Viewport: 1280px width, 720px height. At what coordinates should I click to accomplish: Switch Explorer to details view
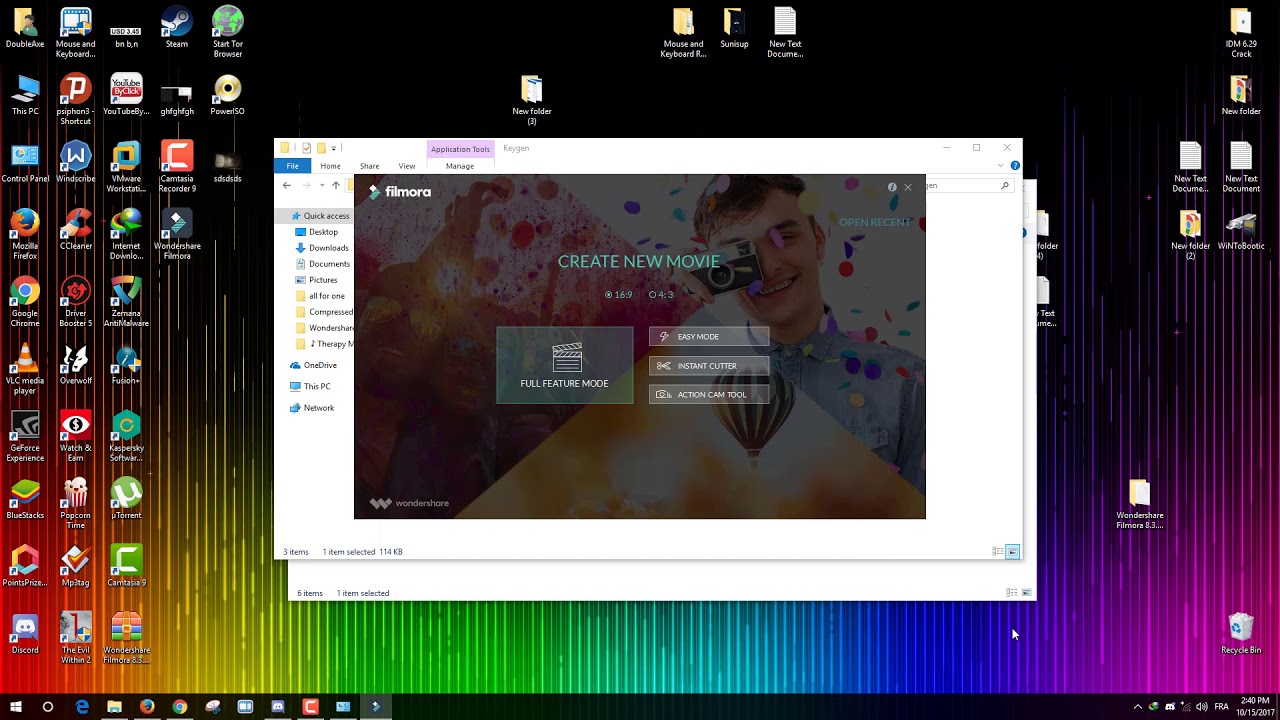[x=997, y=552]
